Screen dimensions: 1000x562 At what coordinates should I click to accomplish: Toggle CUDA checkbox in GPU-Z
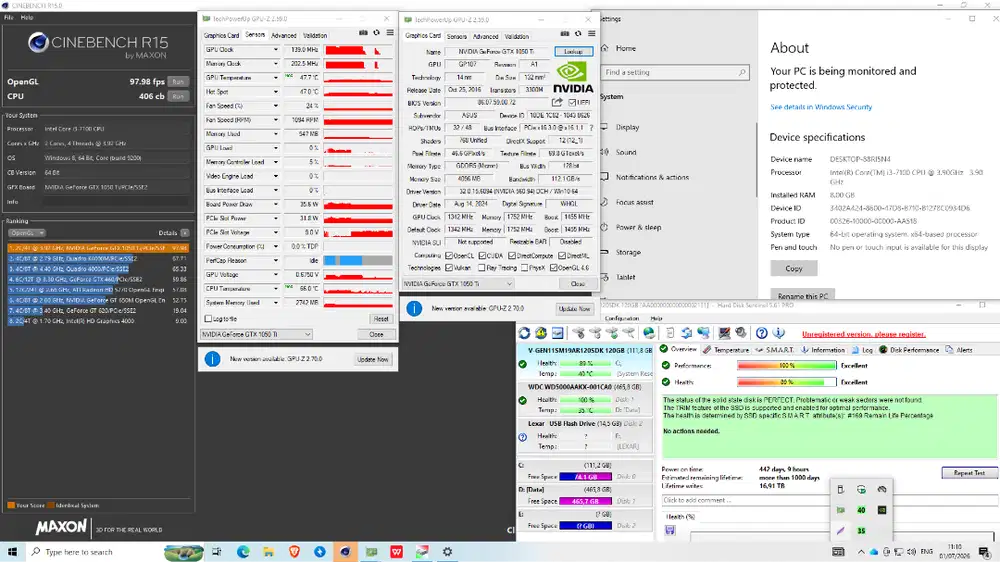point(482,256)
